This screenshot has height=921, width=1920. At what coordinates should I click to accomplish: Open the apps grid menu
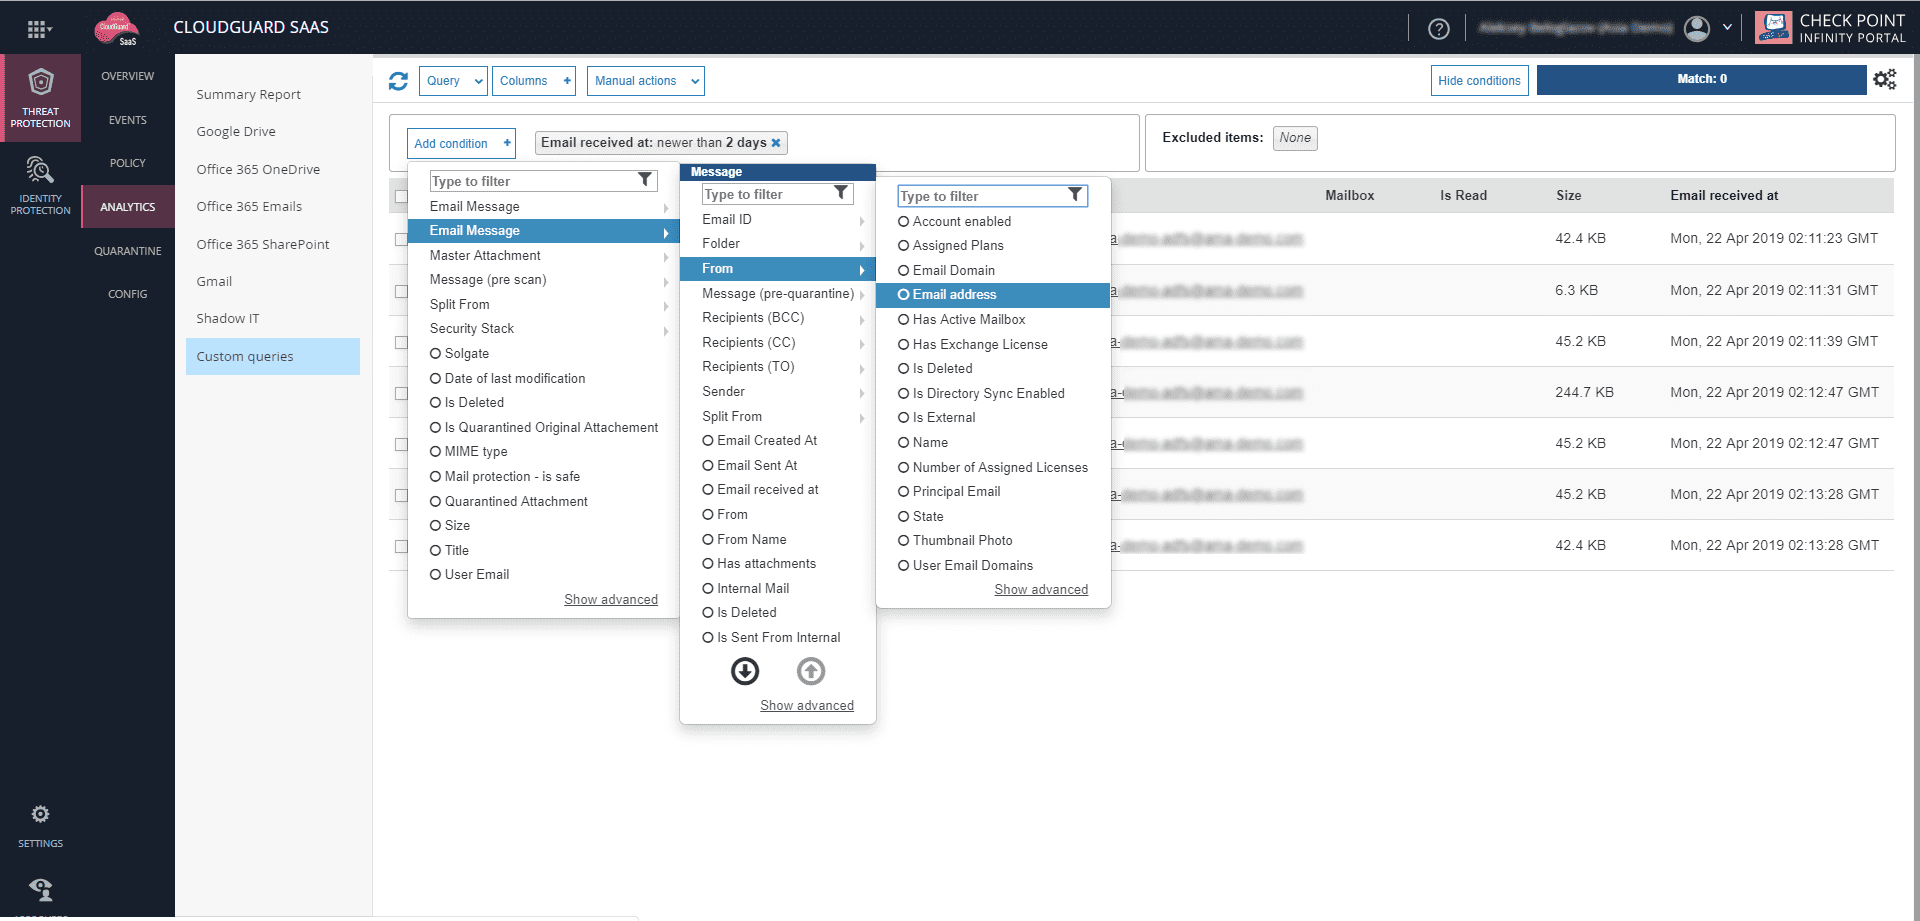39,29
